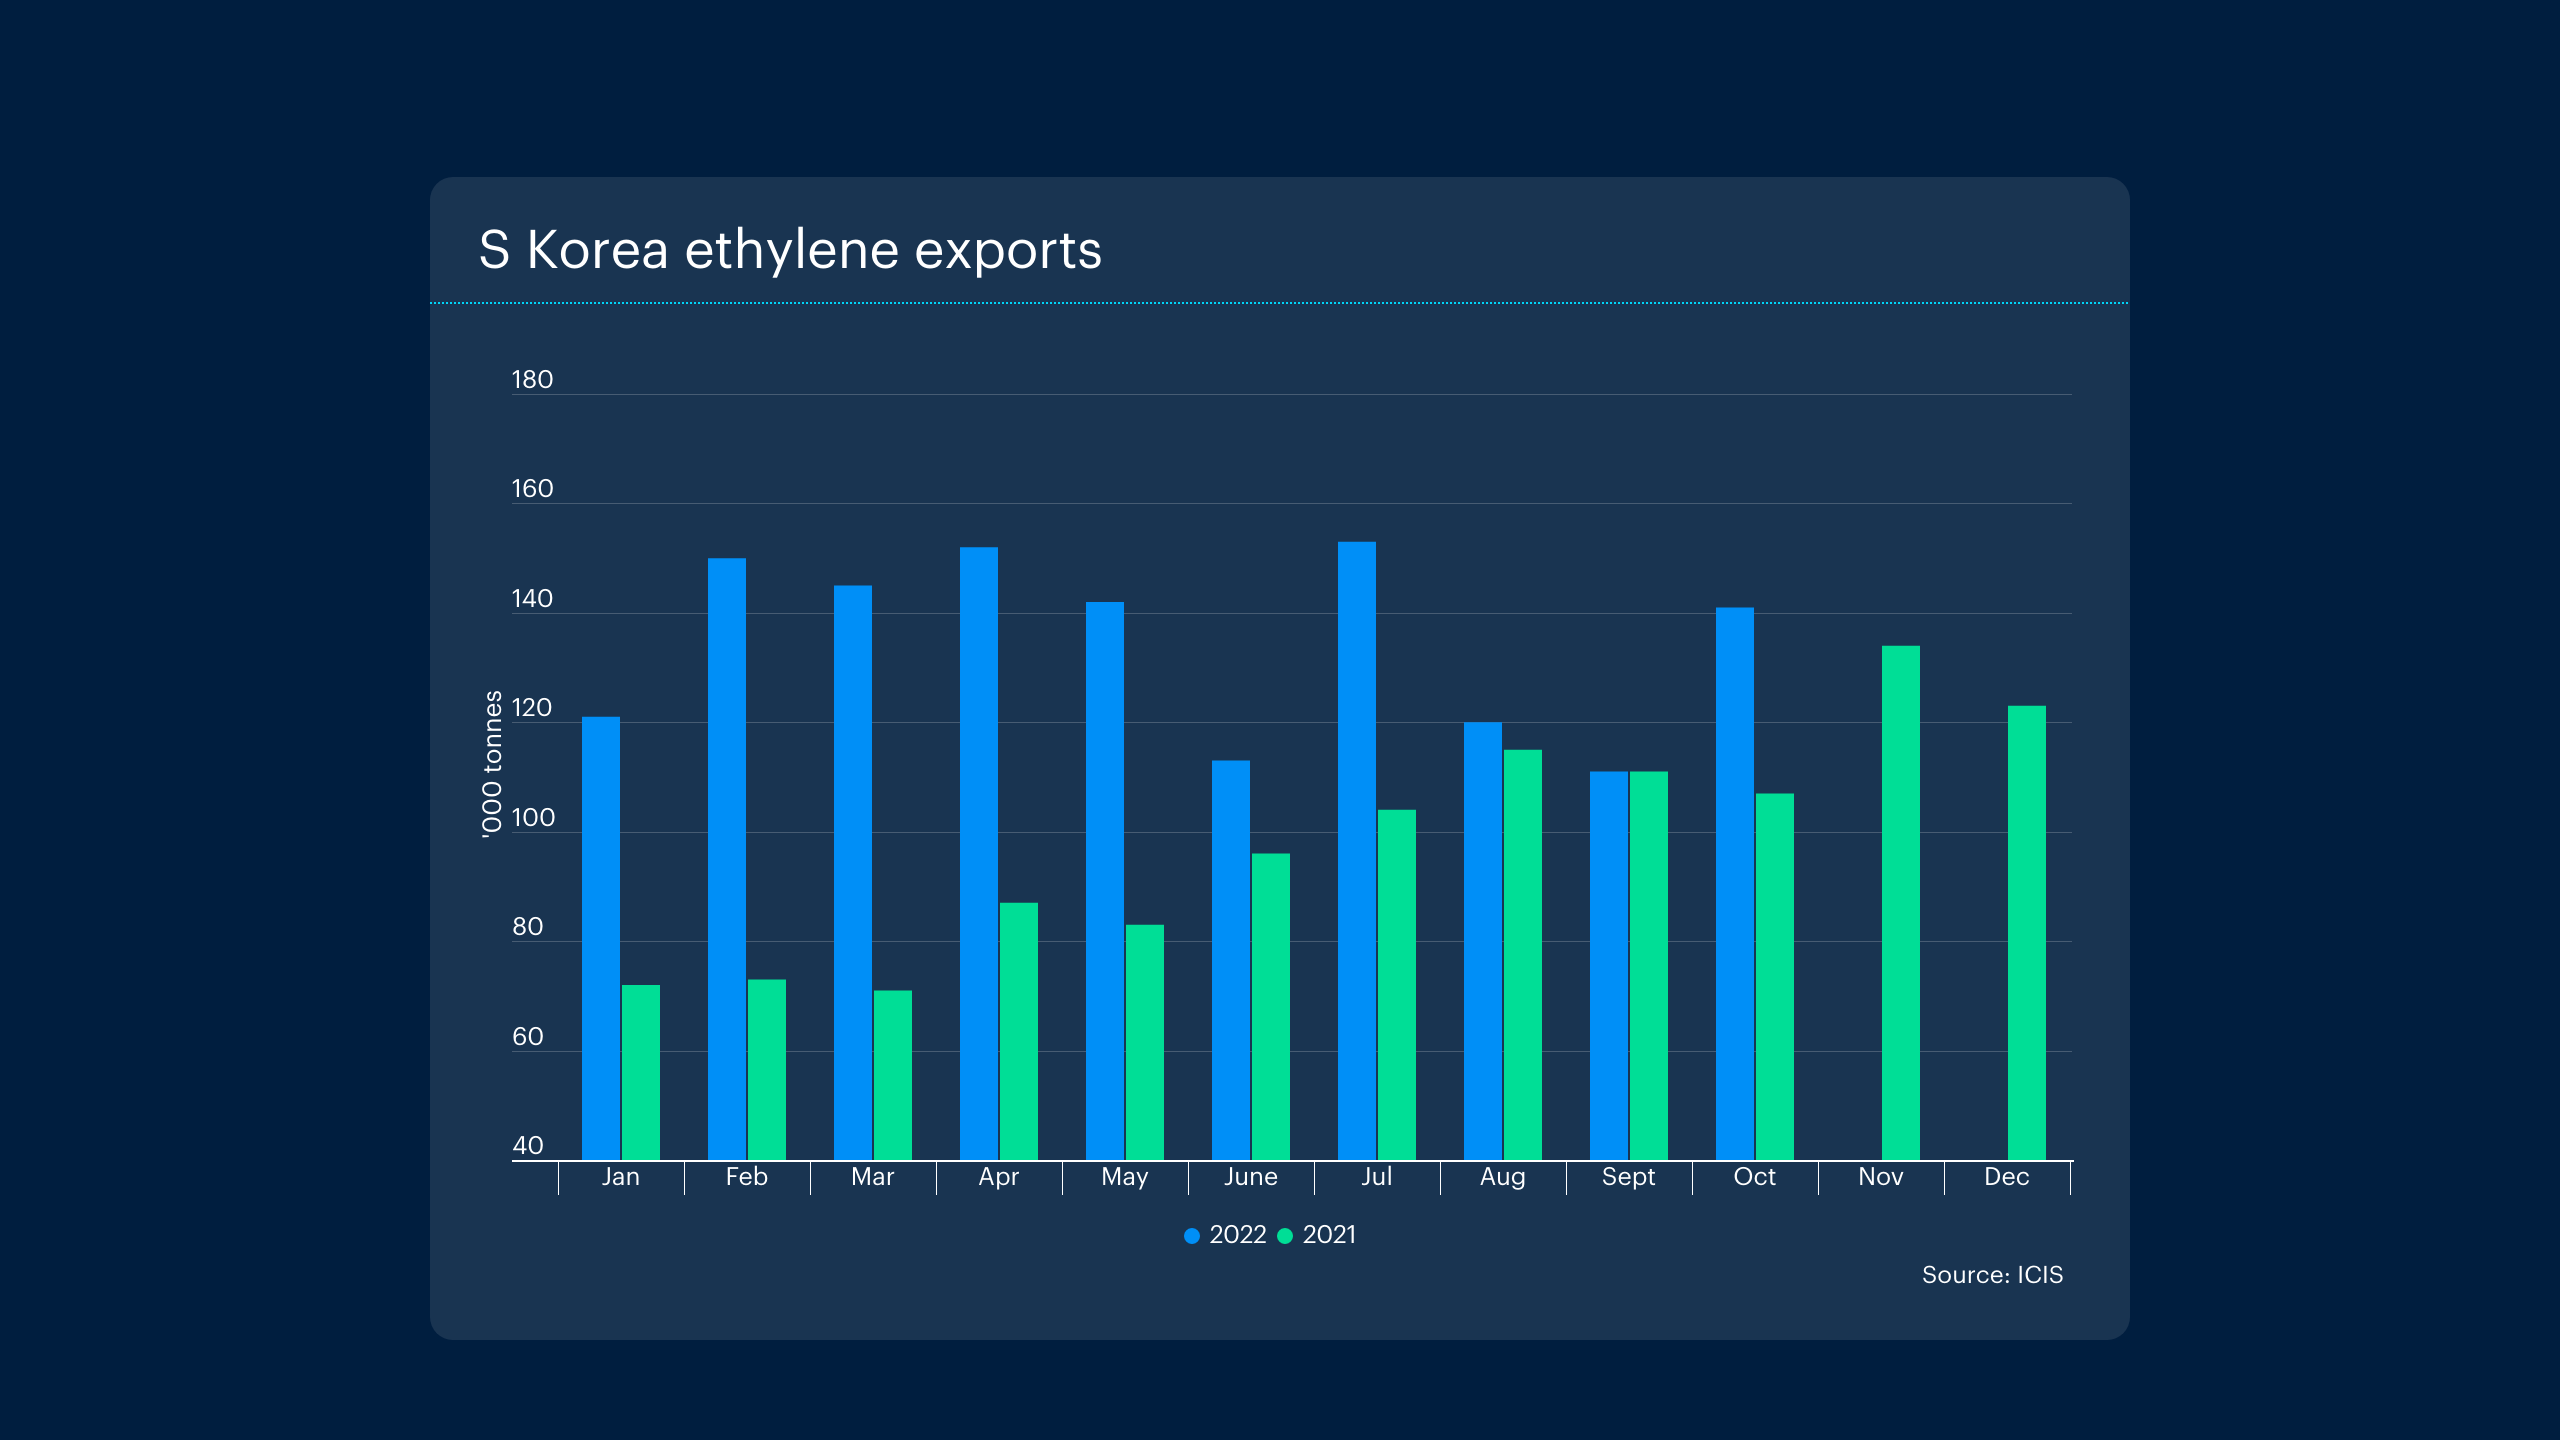Click the S Korea ethylene exports title
2560x1440 pixels.
[789, 250]
